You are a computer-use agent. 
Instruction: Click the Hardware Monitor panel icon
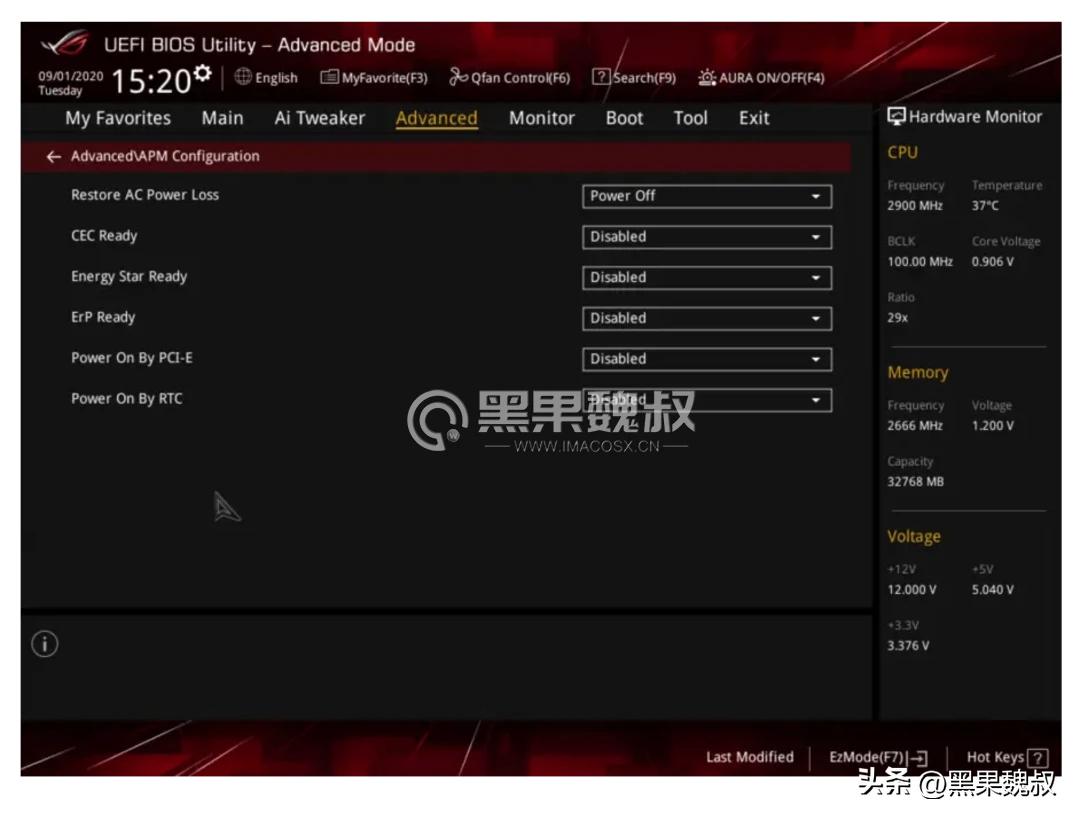coord(893,116)
